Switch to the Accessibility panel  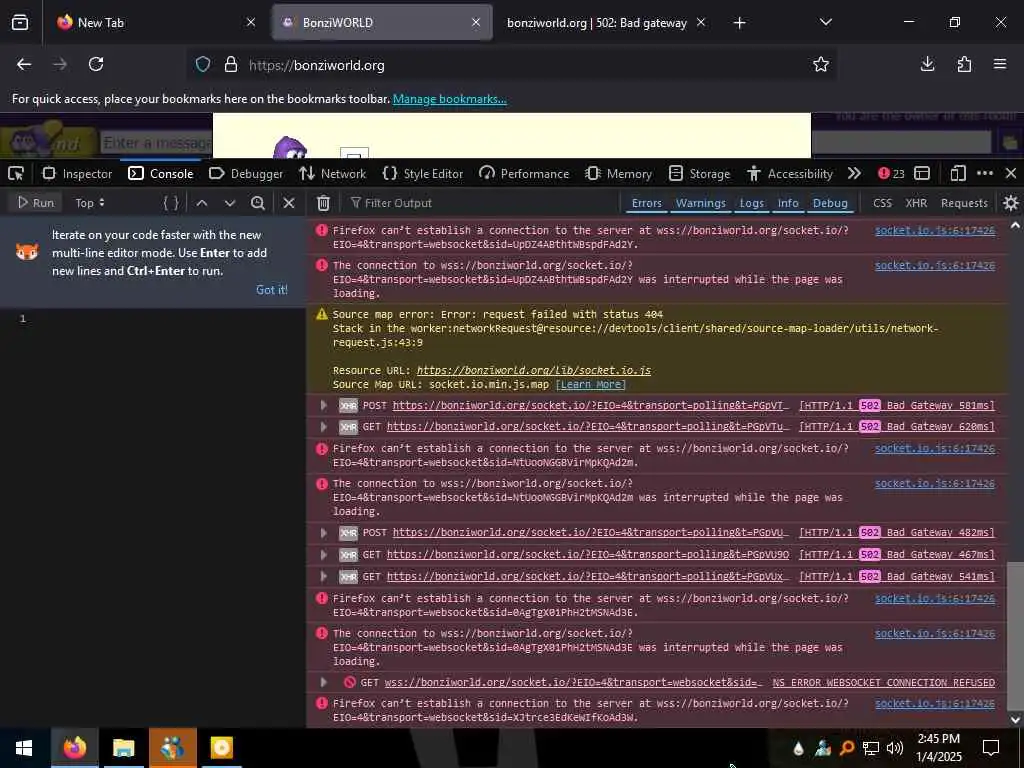pyautogui.click(x=790, y=174)
